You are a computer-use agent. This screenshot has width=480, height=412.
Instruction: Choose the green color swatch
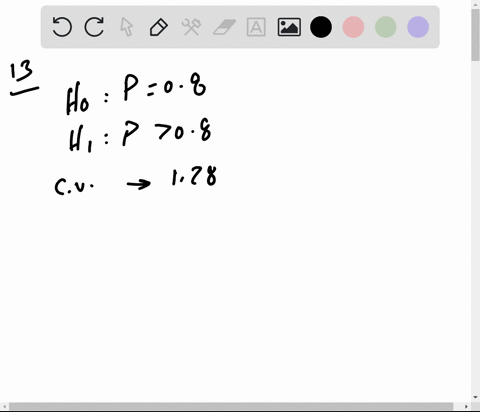coord(386,27)
